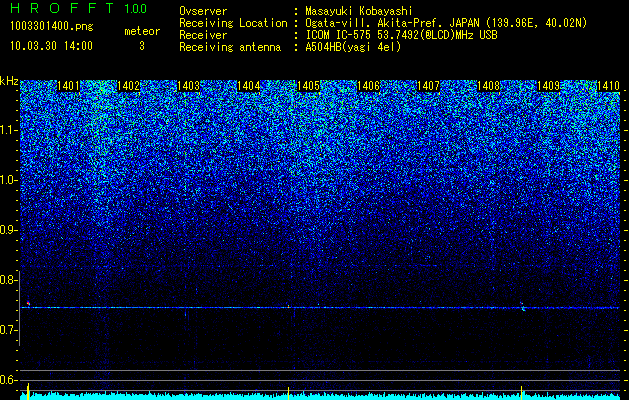Screen dimensions: 629x400
Task: Click the Receiving antenna field label
Action: (230, 47)
